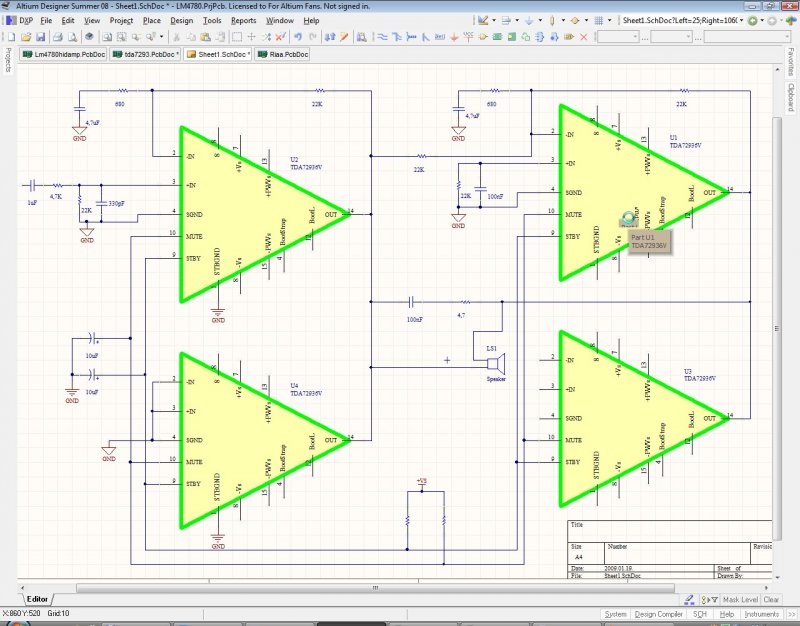Open the alignment tools dropdown arrow
Image resolution: width=800 pixels, height=626 pixels.
click(517, 20)
